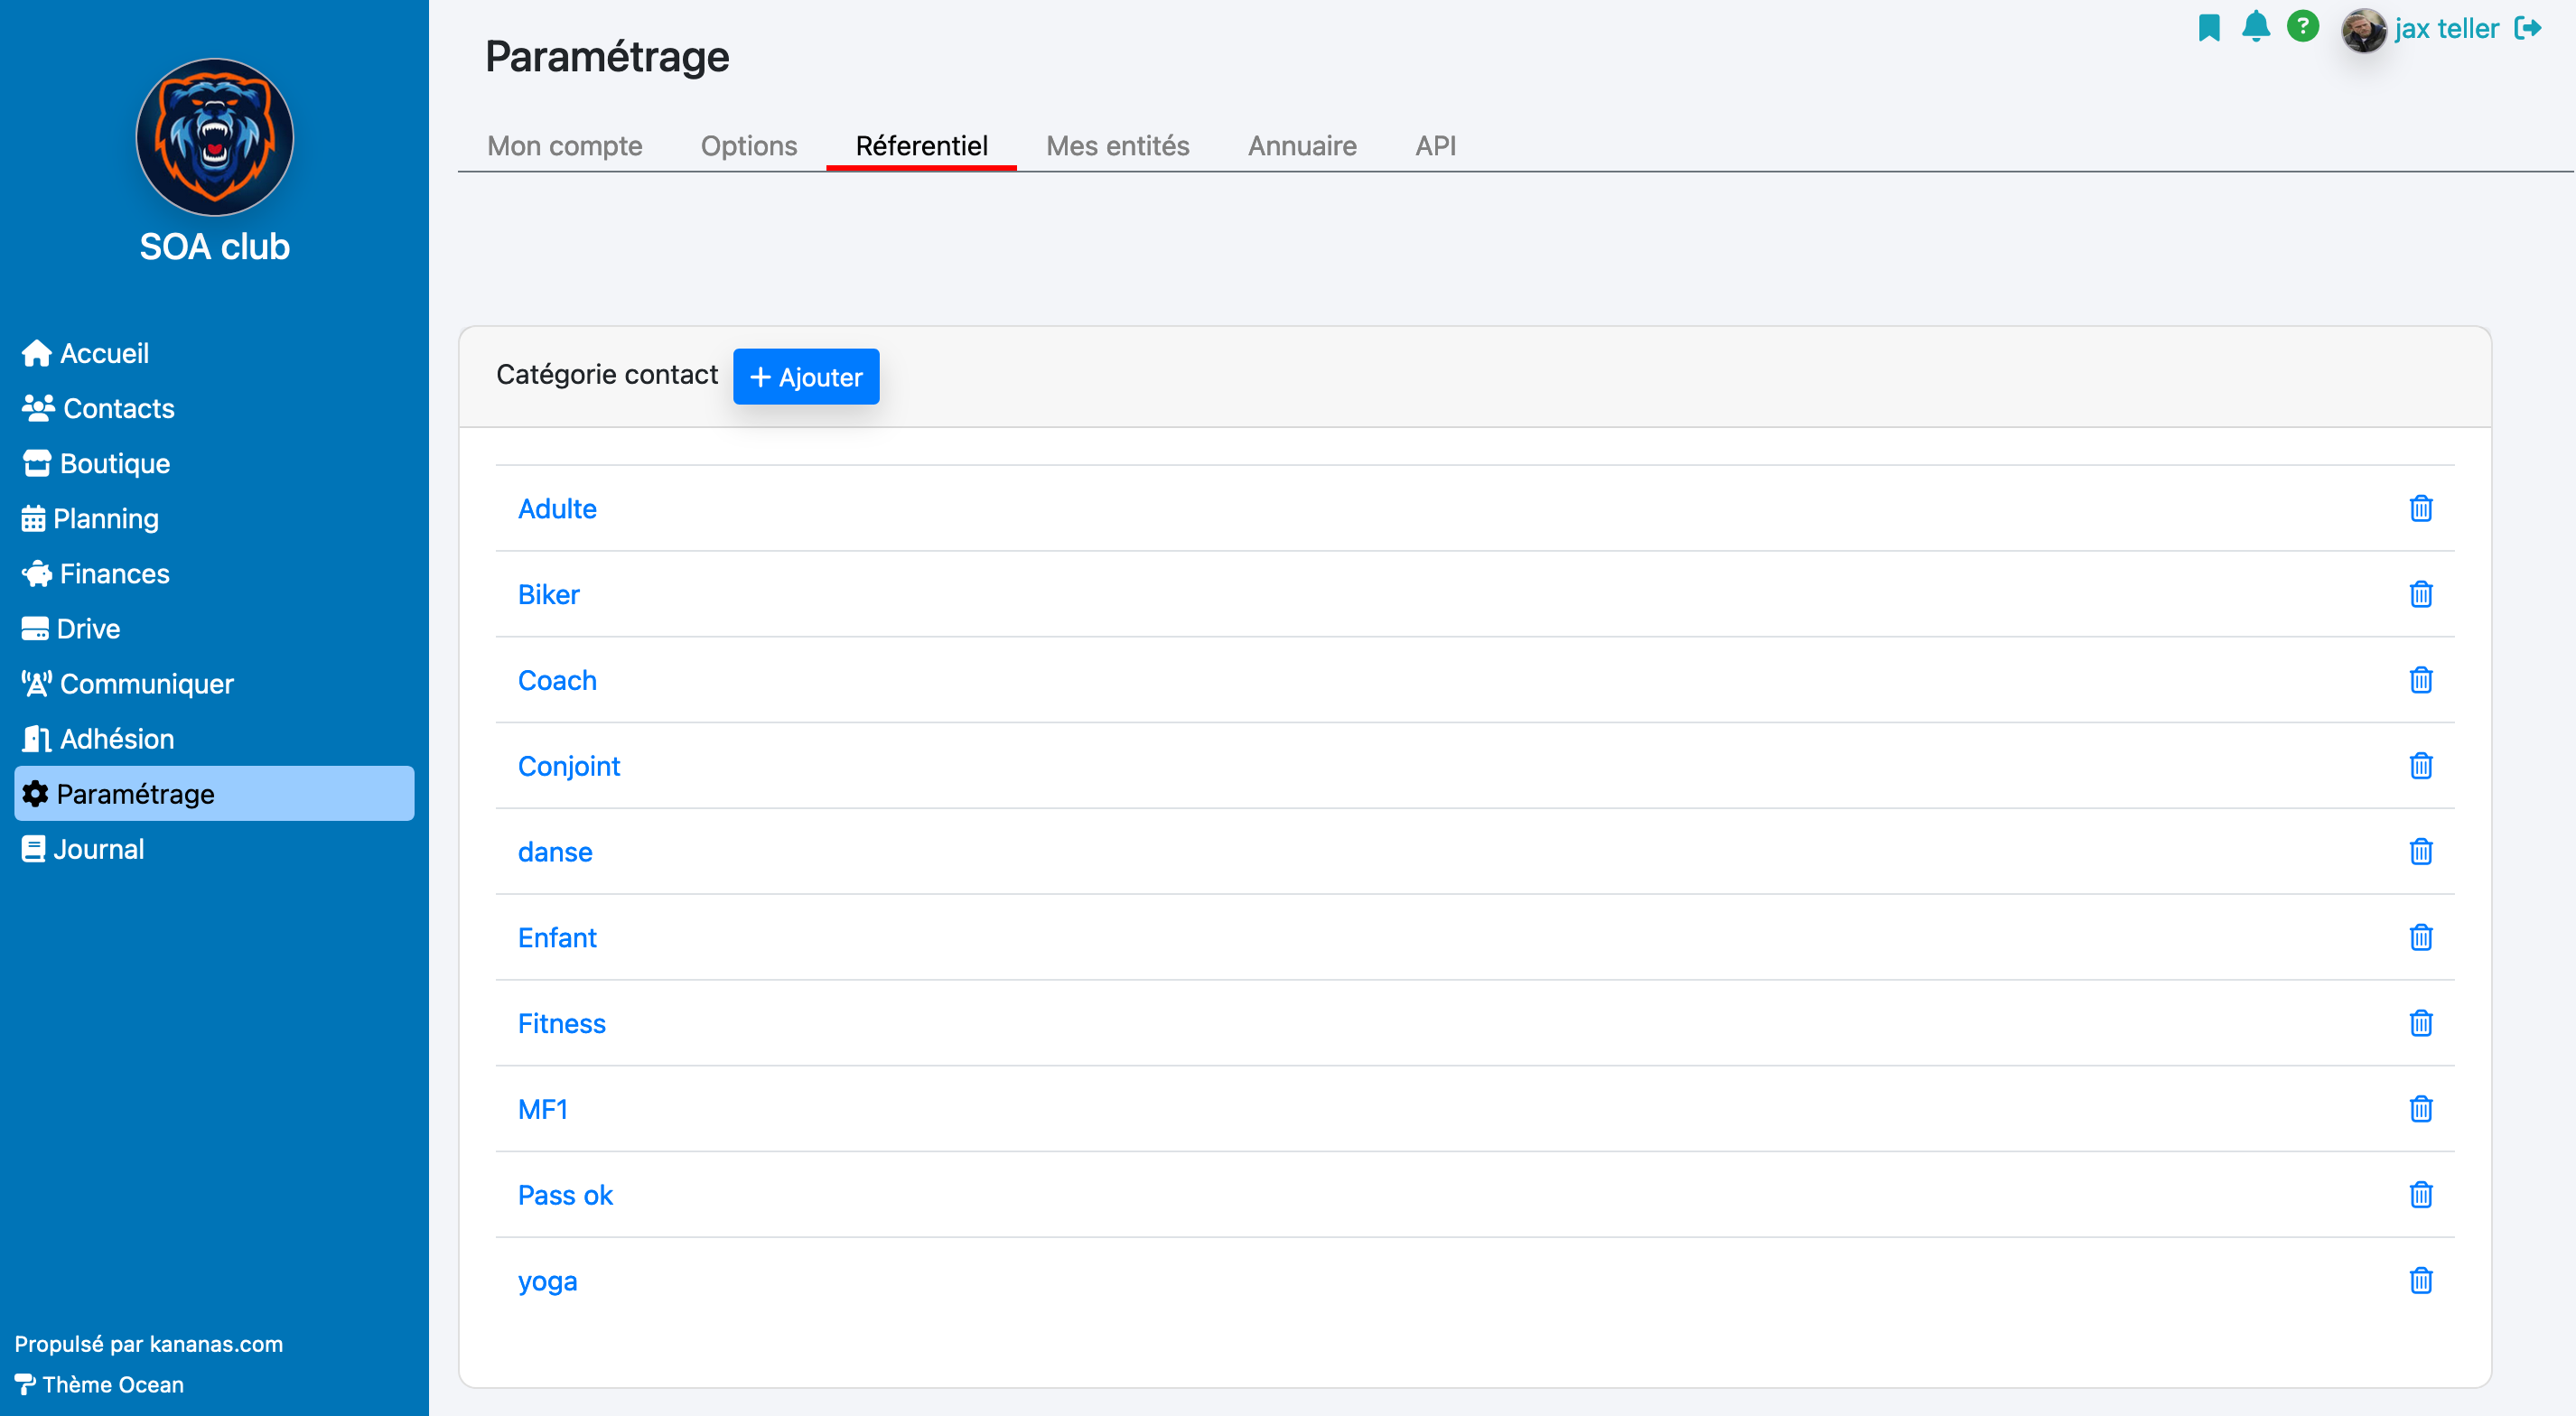This screenshot has width=2576, height=1416.
Task: Open the Pass ok category link
Action: click(565, 1195)
